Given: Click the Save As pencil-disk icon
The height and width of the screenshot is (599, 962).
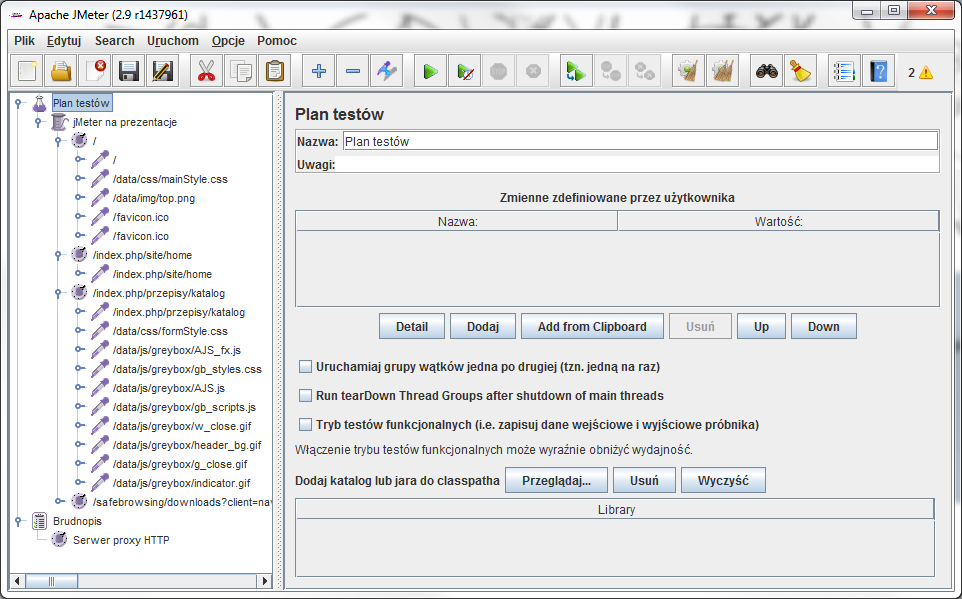Looking at the screenshot, I should (163, 71).
